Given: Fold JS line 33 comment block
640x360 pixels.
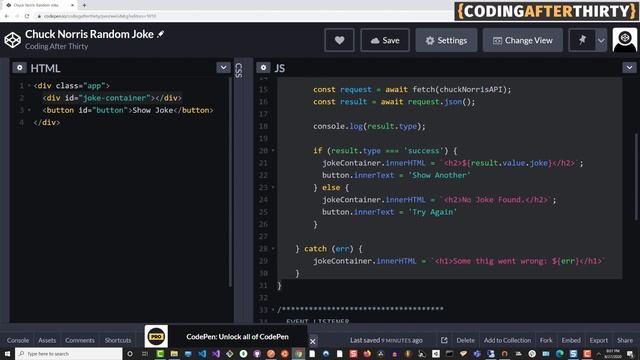Looking at the screenshot, I should pos(273,310).
